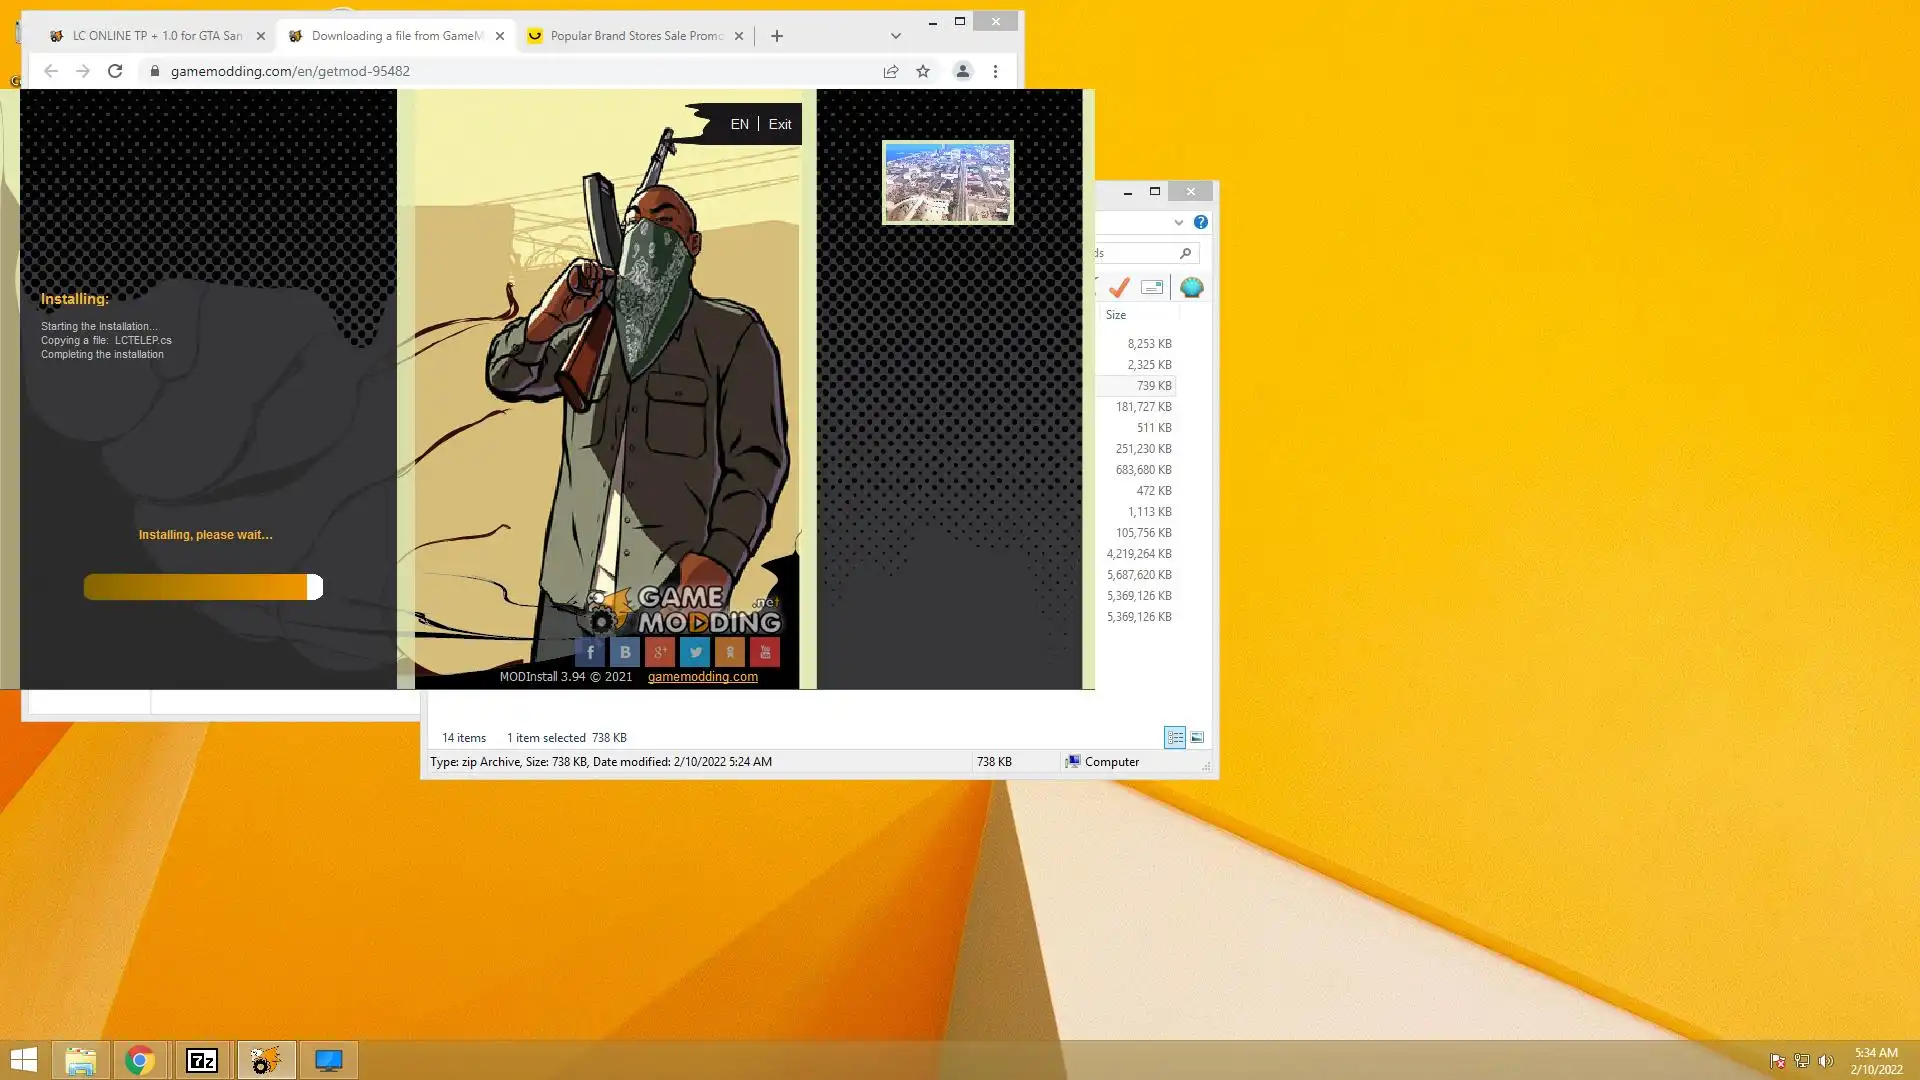
Task: Open the Facebook social icon
Action: [590, 653]
